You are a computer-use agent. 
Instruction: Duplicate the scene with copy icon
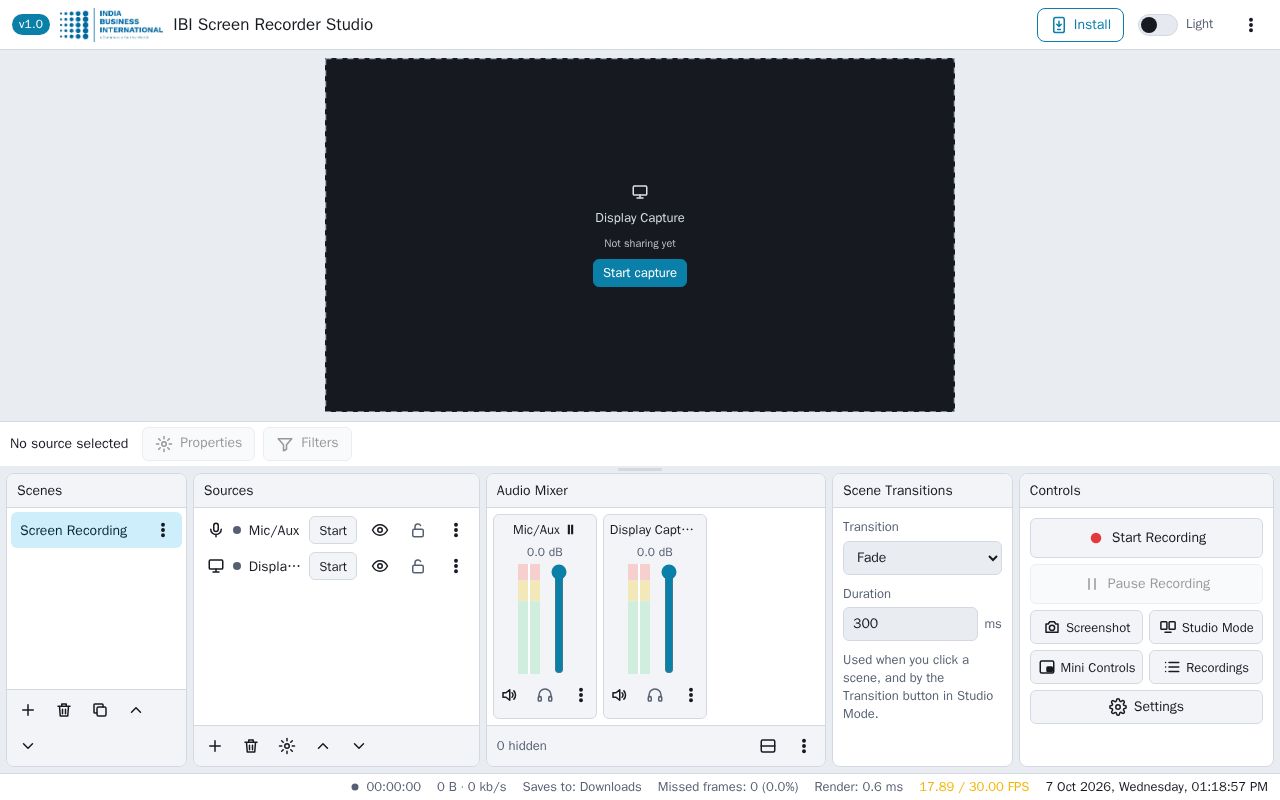[x=100, y=710]
